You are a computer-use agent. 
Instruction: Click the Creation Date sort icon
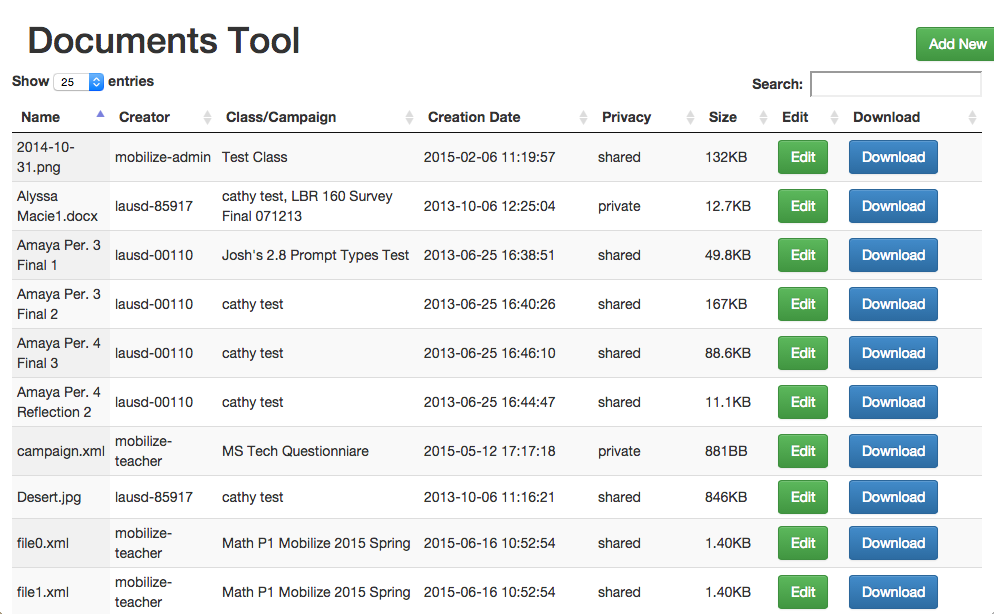click(583, 117)
